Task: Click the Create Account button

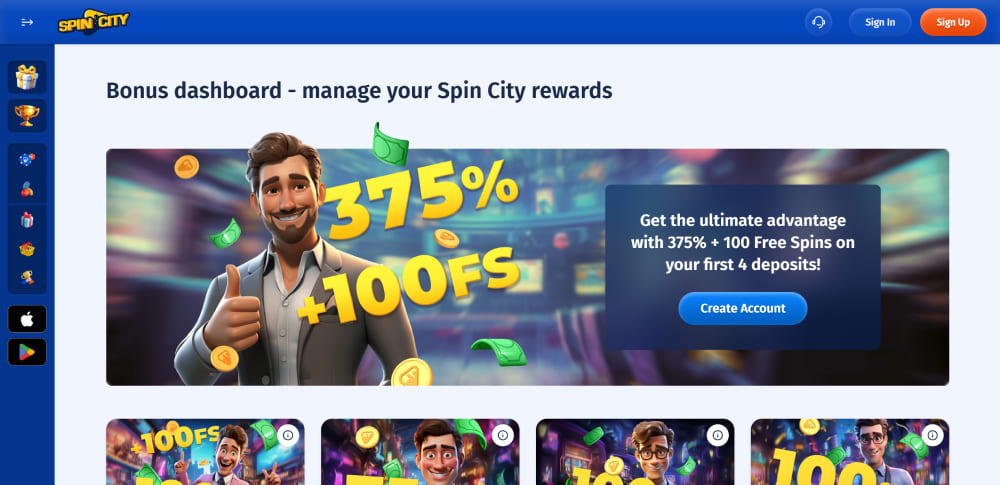Action: coord(742,308)
